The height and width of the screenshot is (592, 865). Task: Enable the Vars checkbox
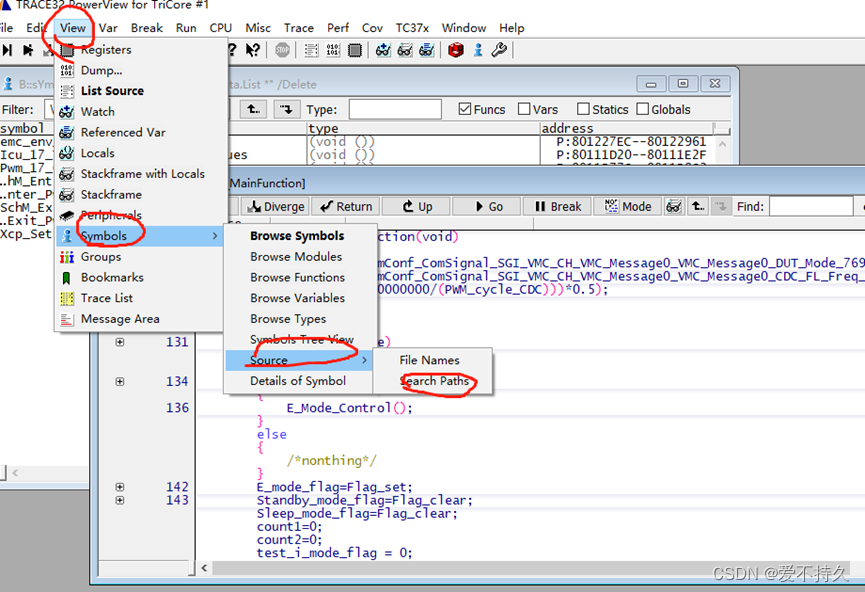coord(524,109)
